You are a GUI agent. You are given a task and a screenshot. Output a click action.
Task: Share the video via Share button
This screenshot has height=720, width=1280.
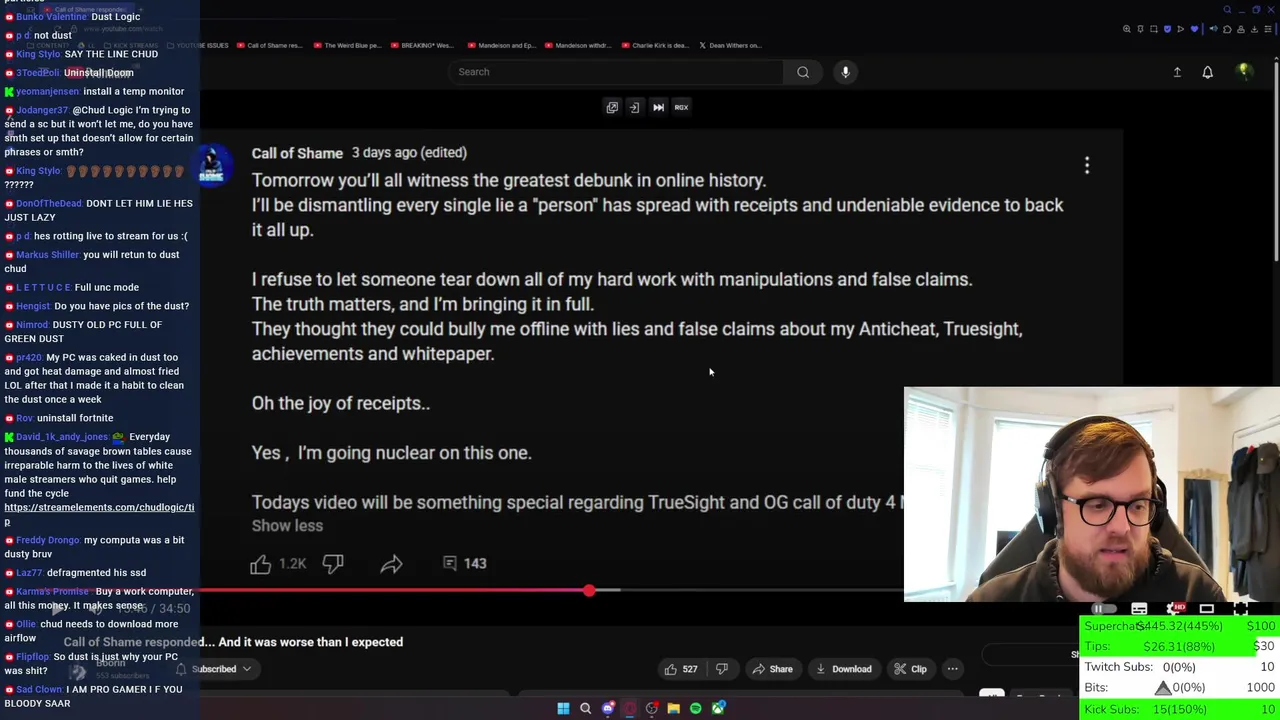pos(771,669)
